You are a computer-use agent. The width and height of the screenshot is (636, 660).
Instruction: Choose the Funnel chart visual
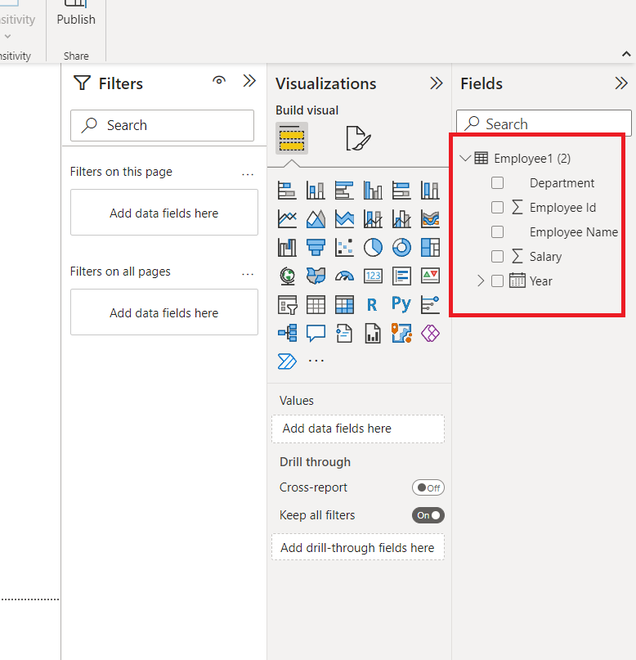click(316, 248)
